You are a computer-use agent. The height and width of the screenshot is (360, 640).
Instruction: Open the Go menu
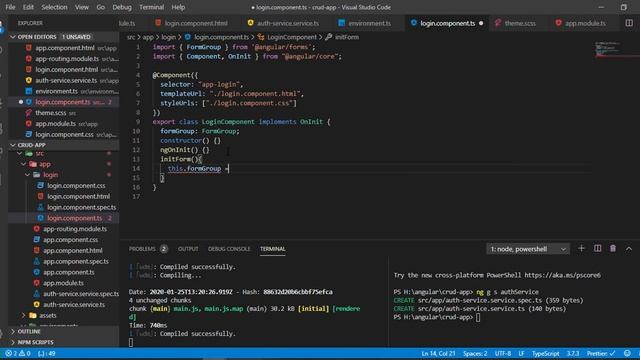pos(100,7)
